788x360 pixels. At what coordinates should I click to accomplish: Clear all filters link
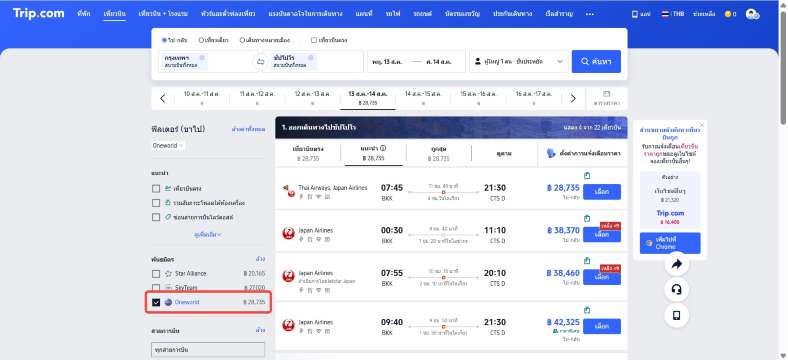248,129
